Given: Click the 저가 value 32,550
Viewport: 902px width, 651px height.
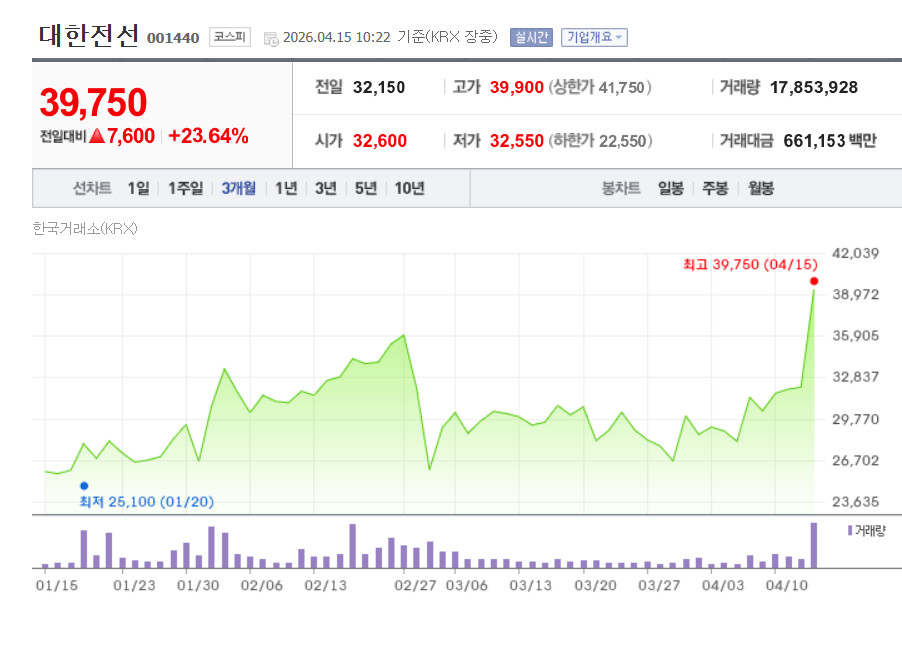Looking at the screenshot, I should click(x=516, y=141).
